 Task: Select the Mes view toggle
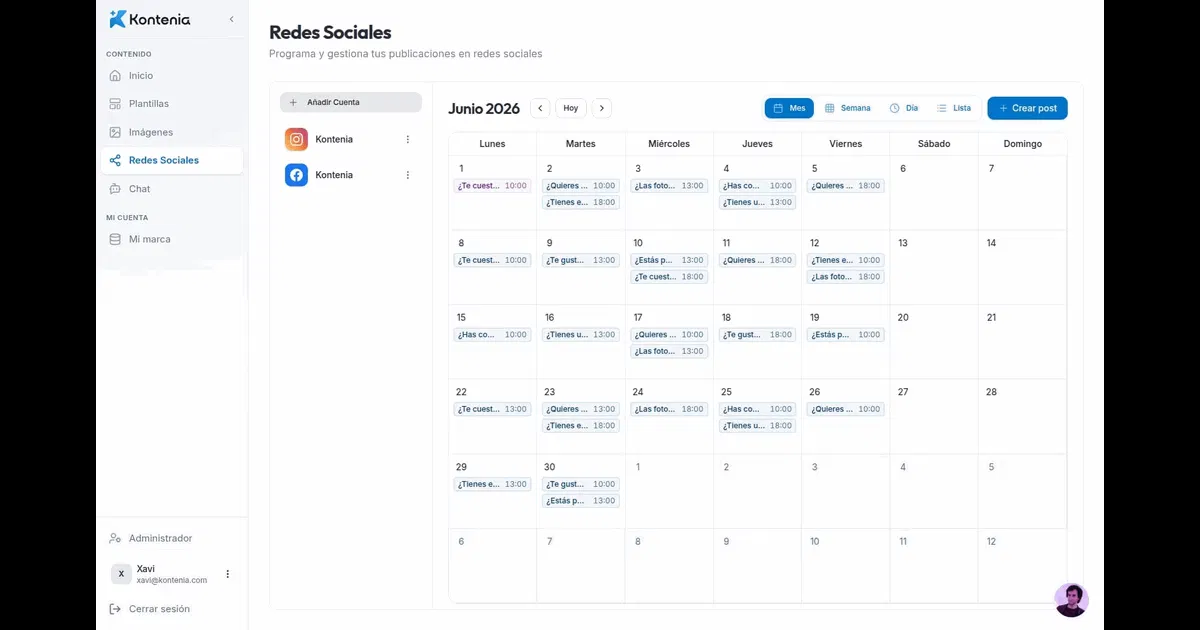click(789, 108)
